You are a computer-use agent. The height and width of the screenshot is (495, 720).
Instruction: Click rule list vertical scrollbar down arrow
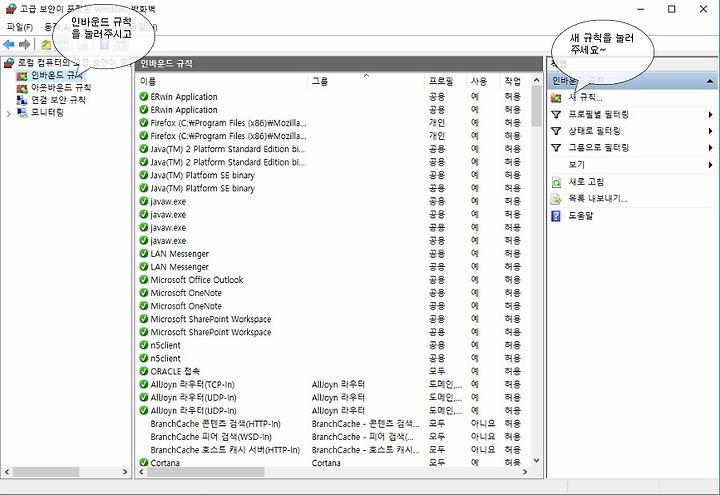coord(536,461)
